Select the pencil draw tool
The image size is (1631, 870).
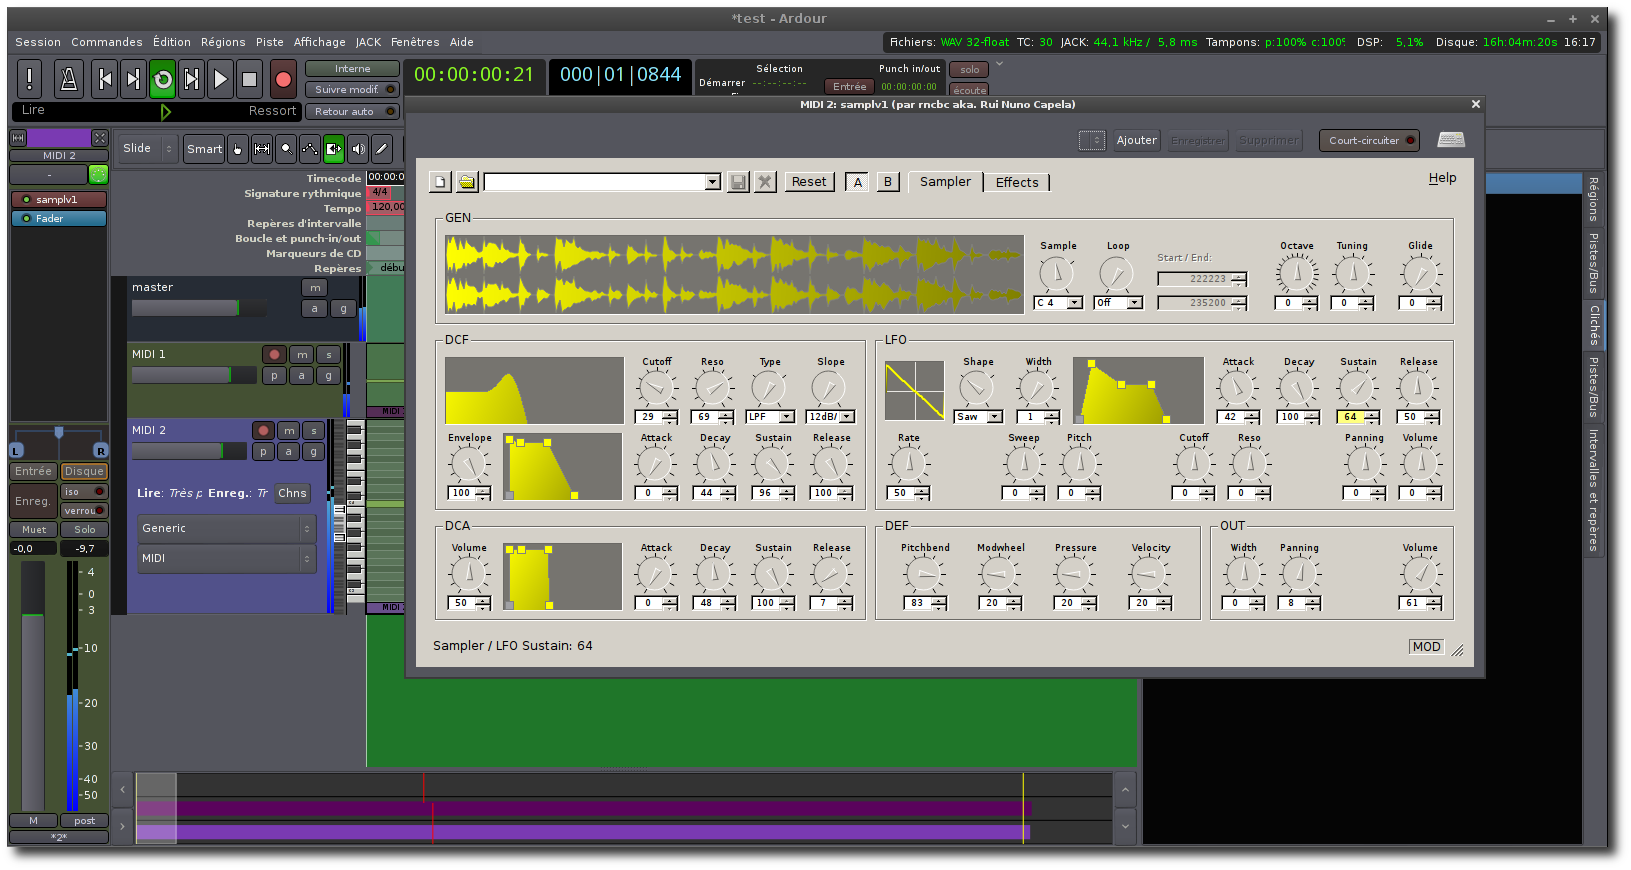click(x=382, y=149)
